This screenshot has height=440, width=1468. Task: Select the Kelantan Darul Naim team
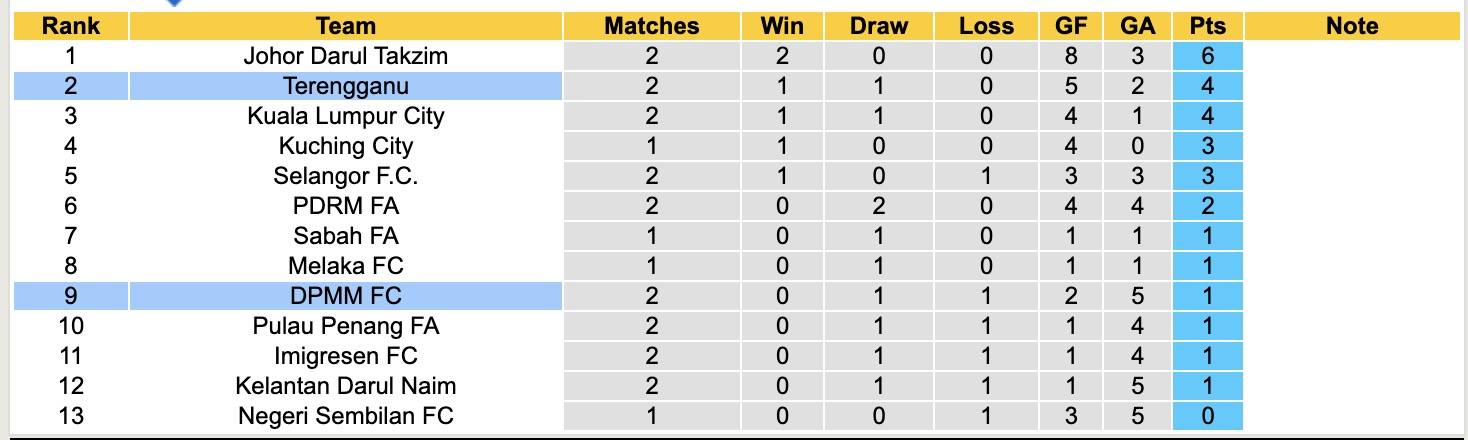(345, 386)
